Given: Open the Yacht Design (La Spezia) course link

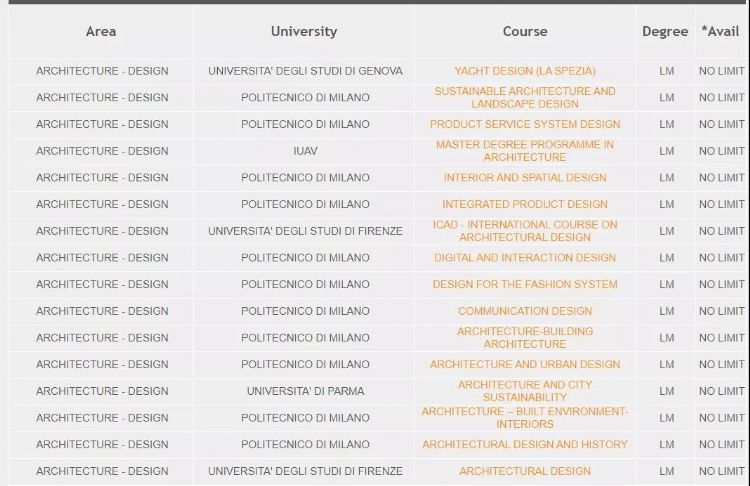Looking at the screenshot, I should [x=525, y=71].
